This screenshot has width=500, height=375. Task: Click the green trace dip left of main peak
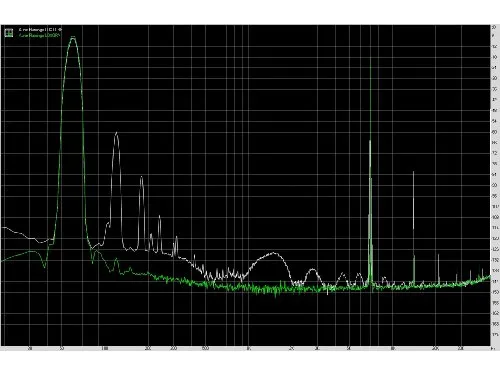click(x=45, y=266)
